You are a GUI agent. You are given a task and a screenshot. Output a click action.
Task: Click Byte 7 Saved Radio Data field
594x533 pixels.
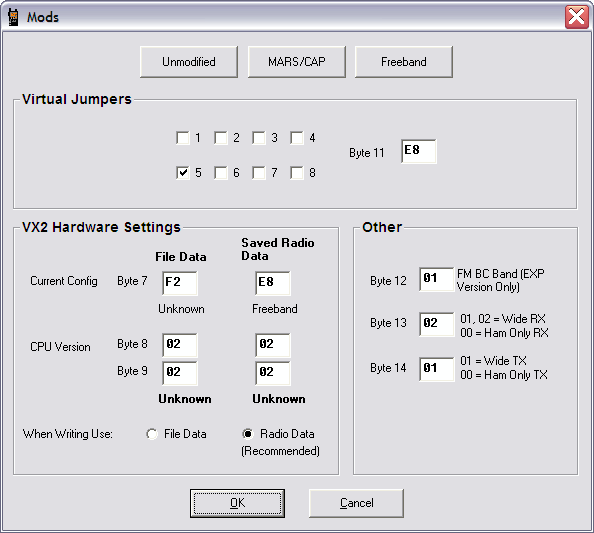point(273,283)
